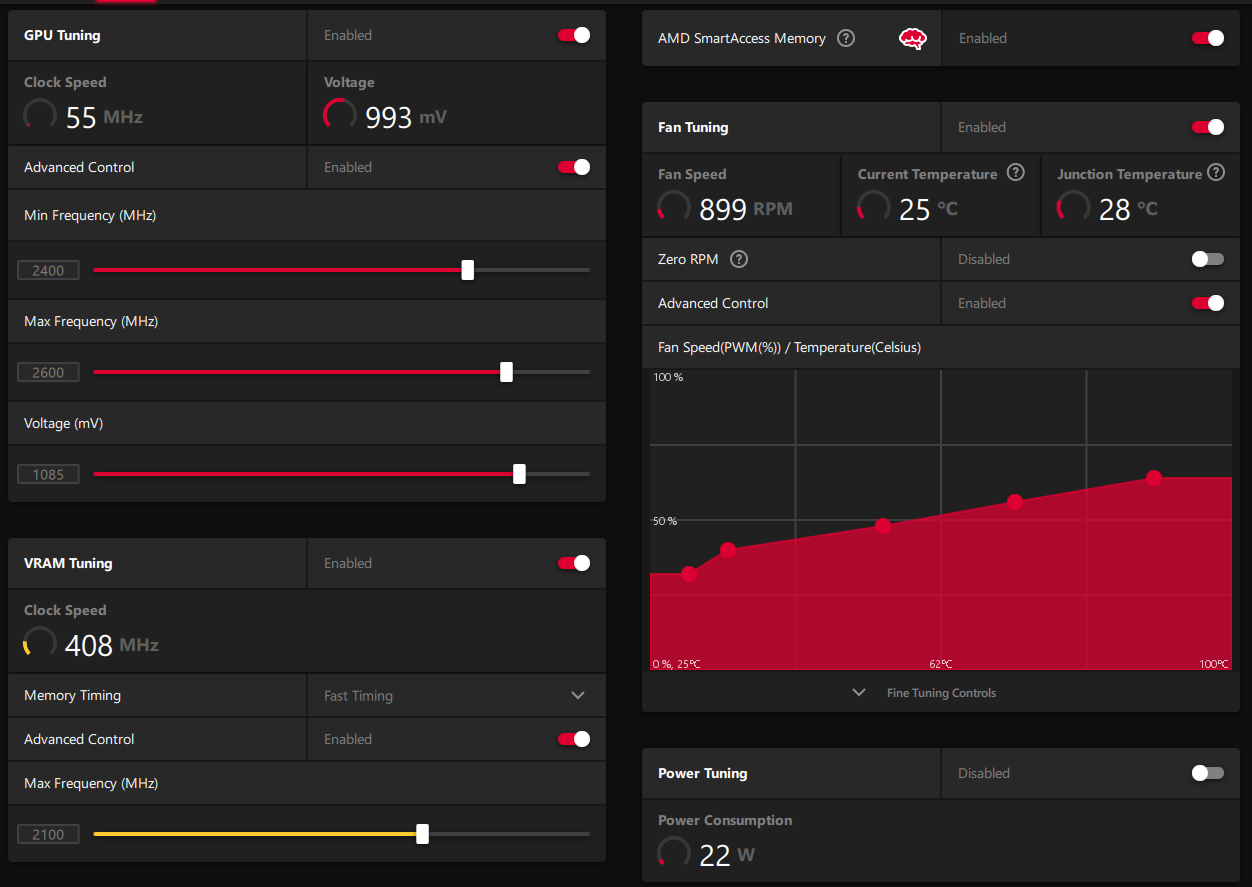This screenshot has height=887, width=1252.
Task: Click the Fine Tuning Controls label
Action: click(941, 693)
